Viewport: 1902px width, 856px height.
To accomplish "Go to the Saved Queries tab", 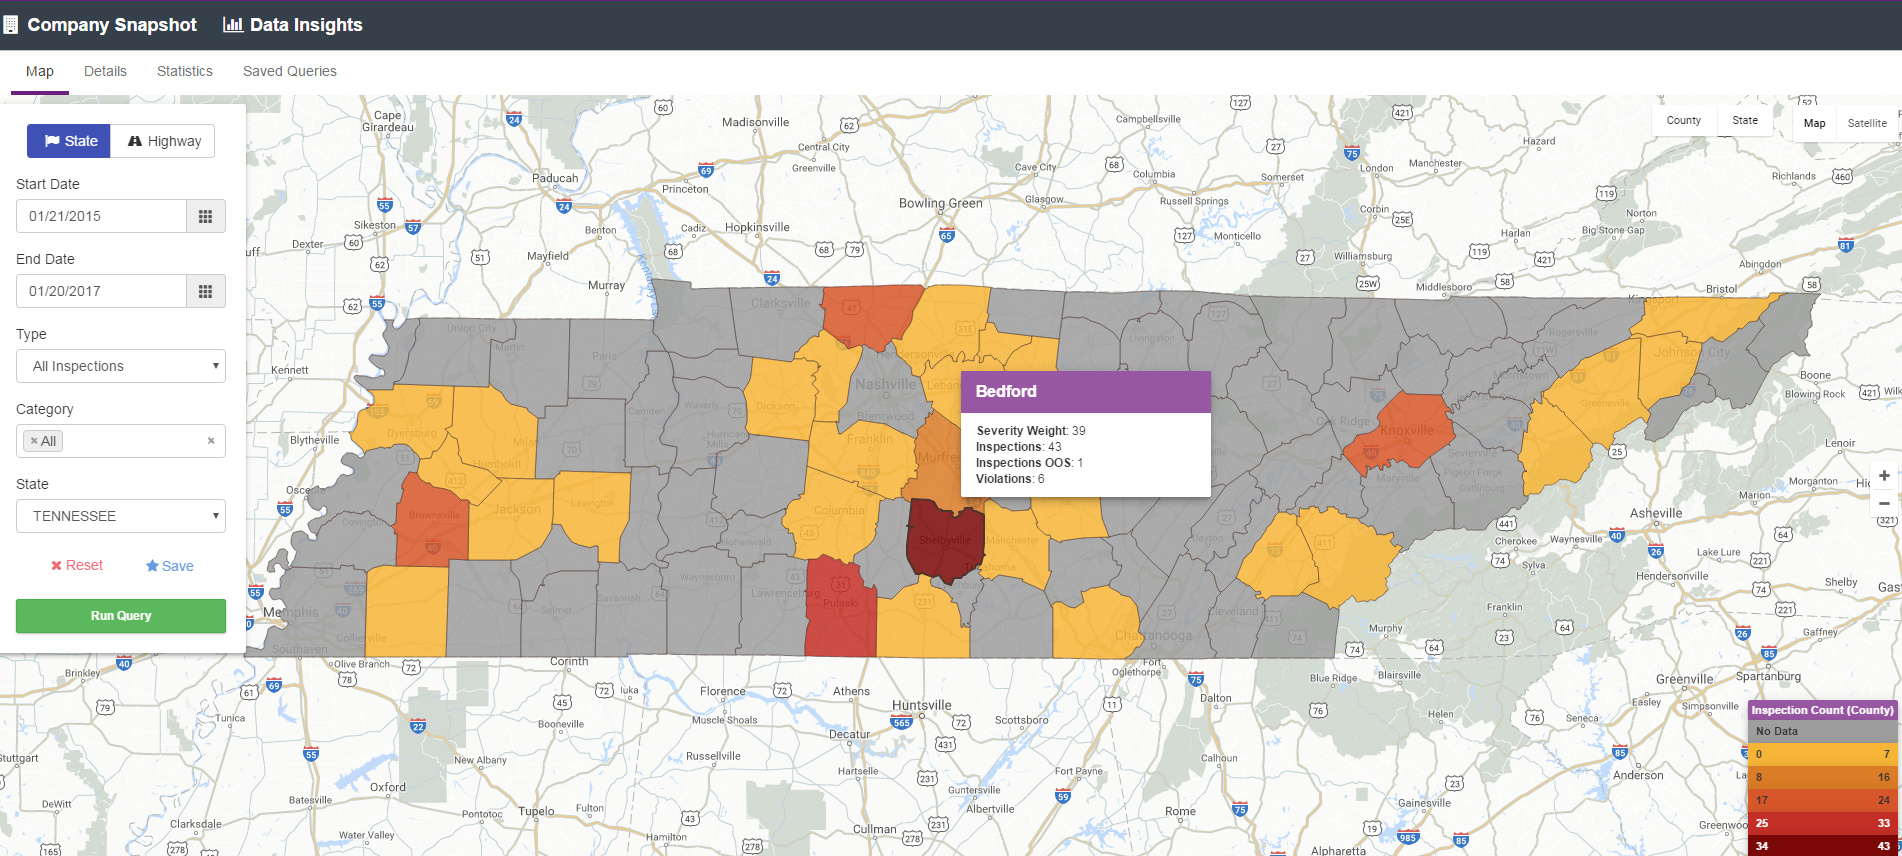I will point(290,72).
